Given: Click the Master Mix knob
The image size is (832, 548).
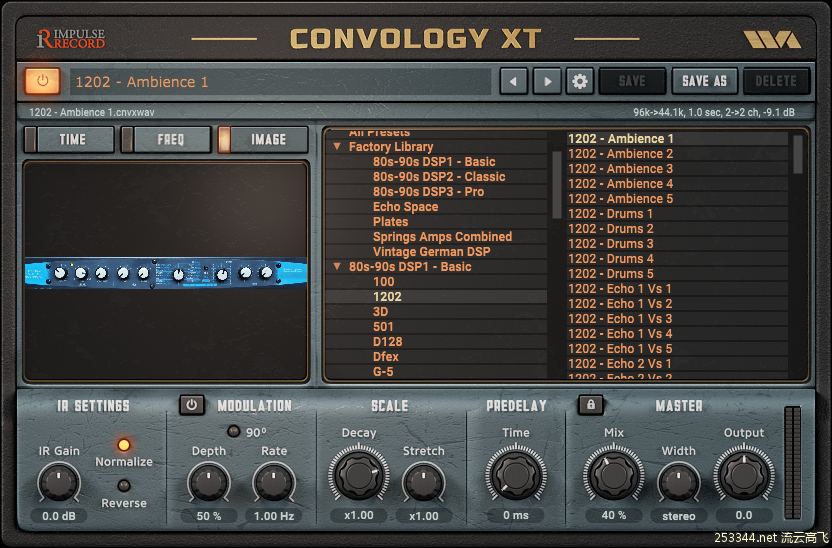Looking at the screenshot, I should click(614, 474).
